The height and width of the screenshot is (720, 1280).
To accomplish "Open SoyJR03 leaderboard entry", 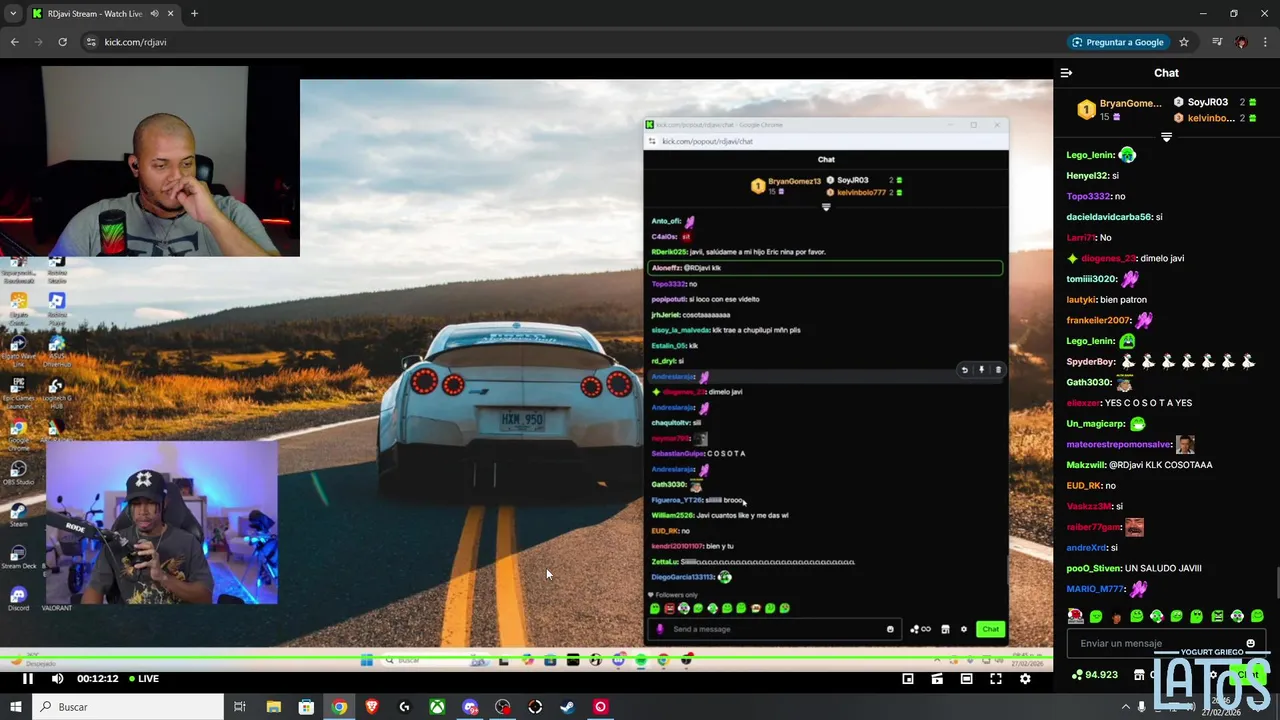I will (x=1215, y=102).
